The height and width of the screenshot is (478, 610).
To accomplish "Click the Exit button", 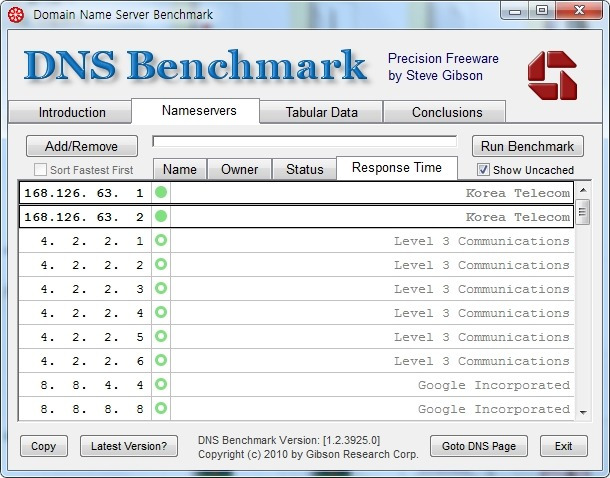I will (564, 446).
